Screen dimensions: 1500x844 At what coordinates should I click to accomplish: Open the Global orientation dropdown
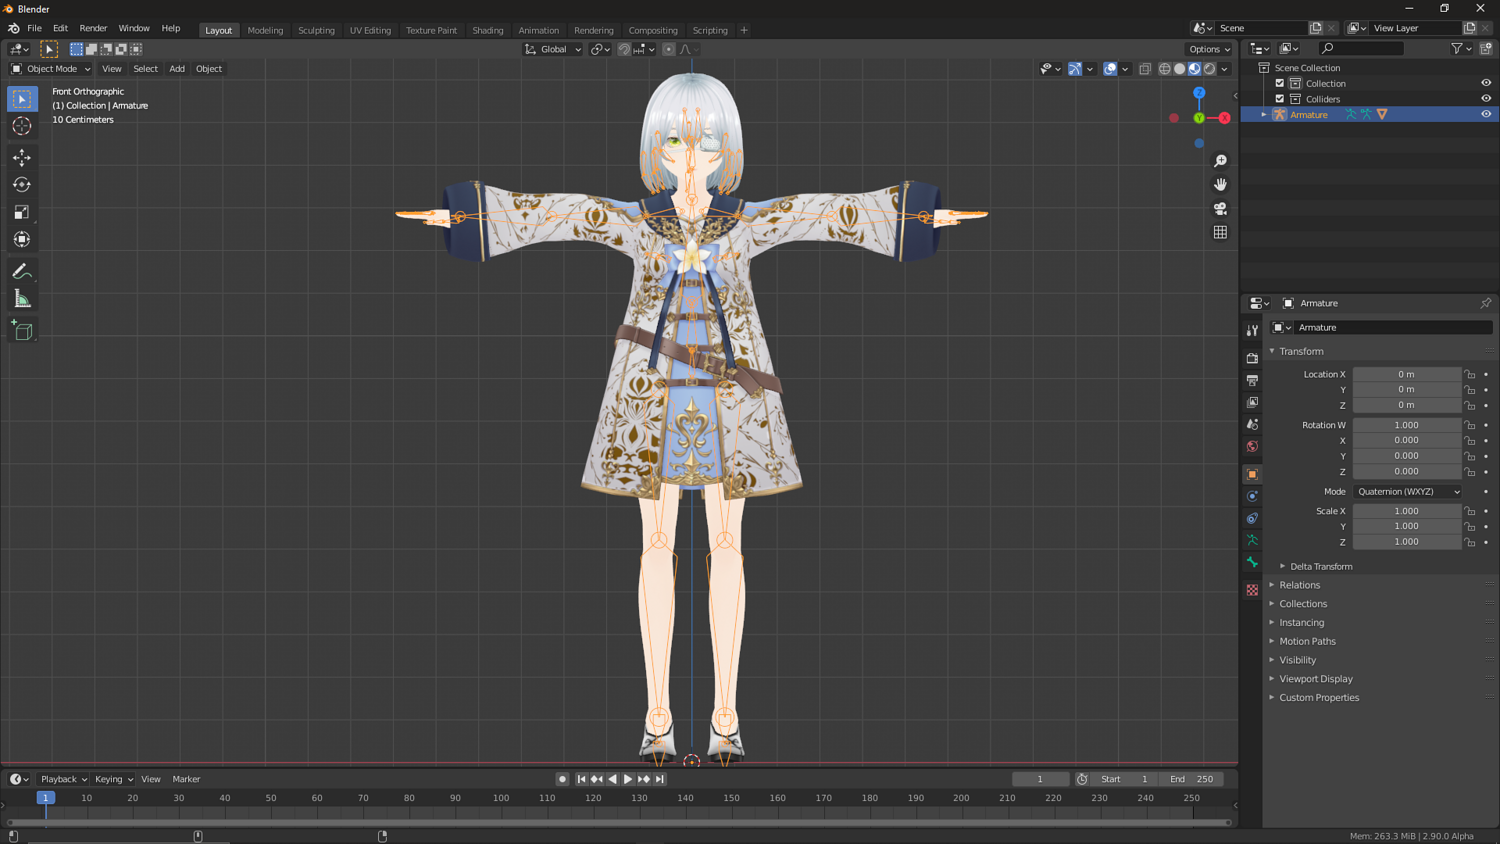(553, 49)
